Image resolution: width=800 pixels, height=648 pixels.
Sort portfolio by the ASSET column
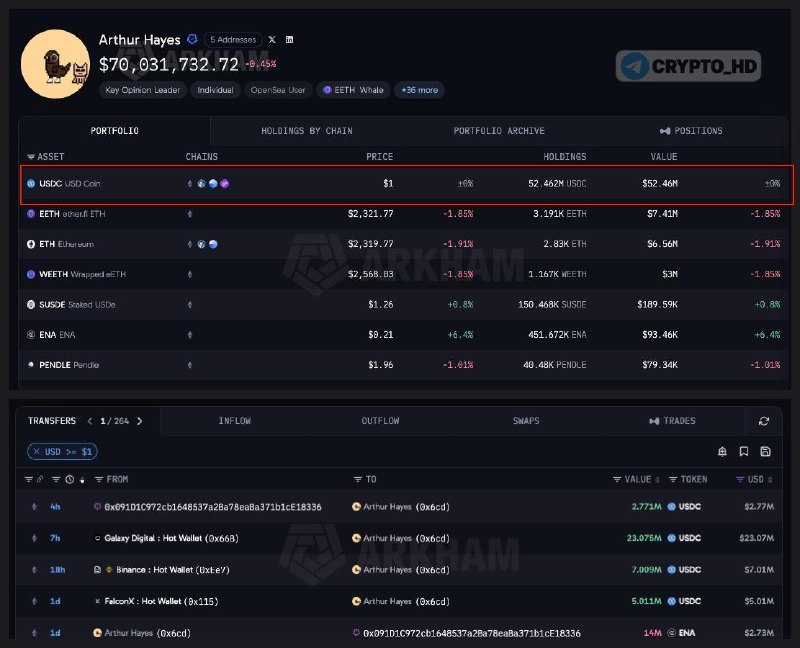click(x=46, y=157)
